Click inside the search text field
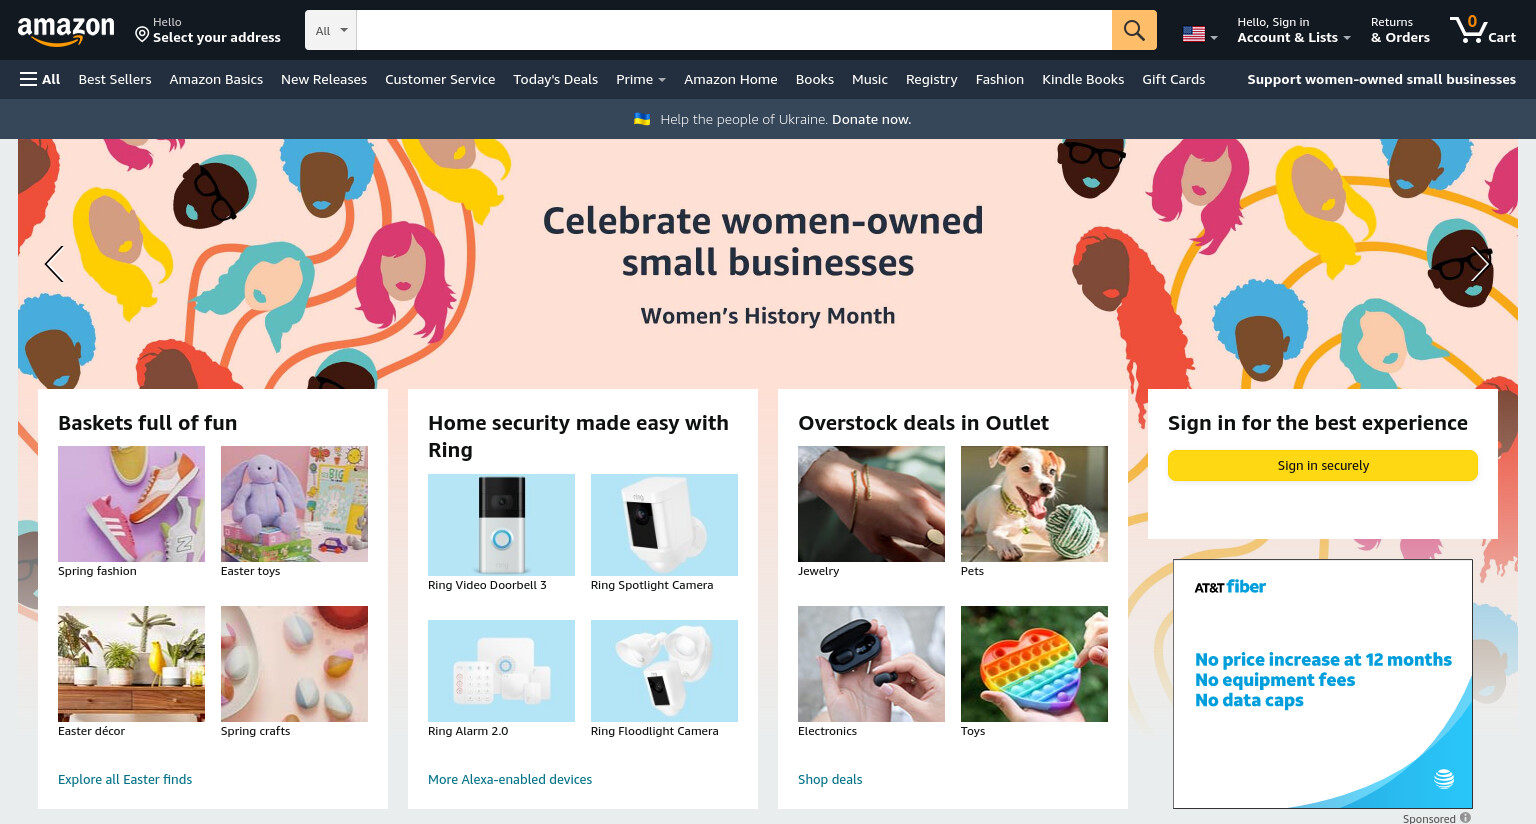This screenshot has width=1536, height=824. (x=734, y=30)
